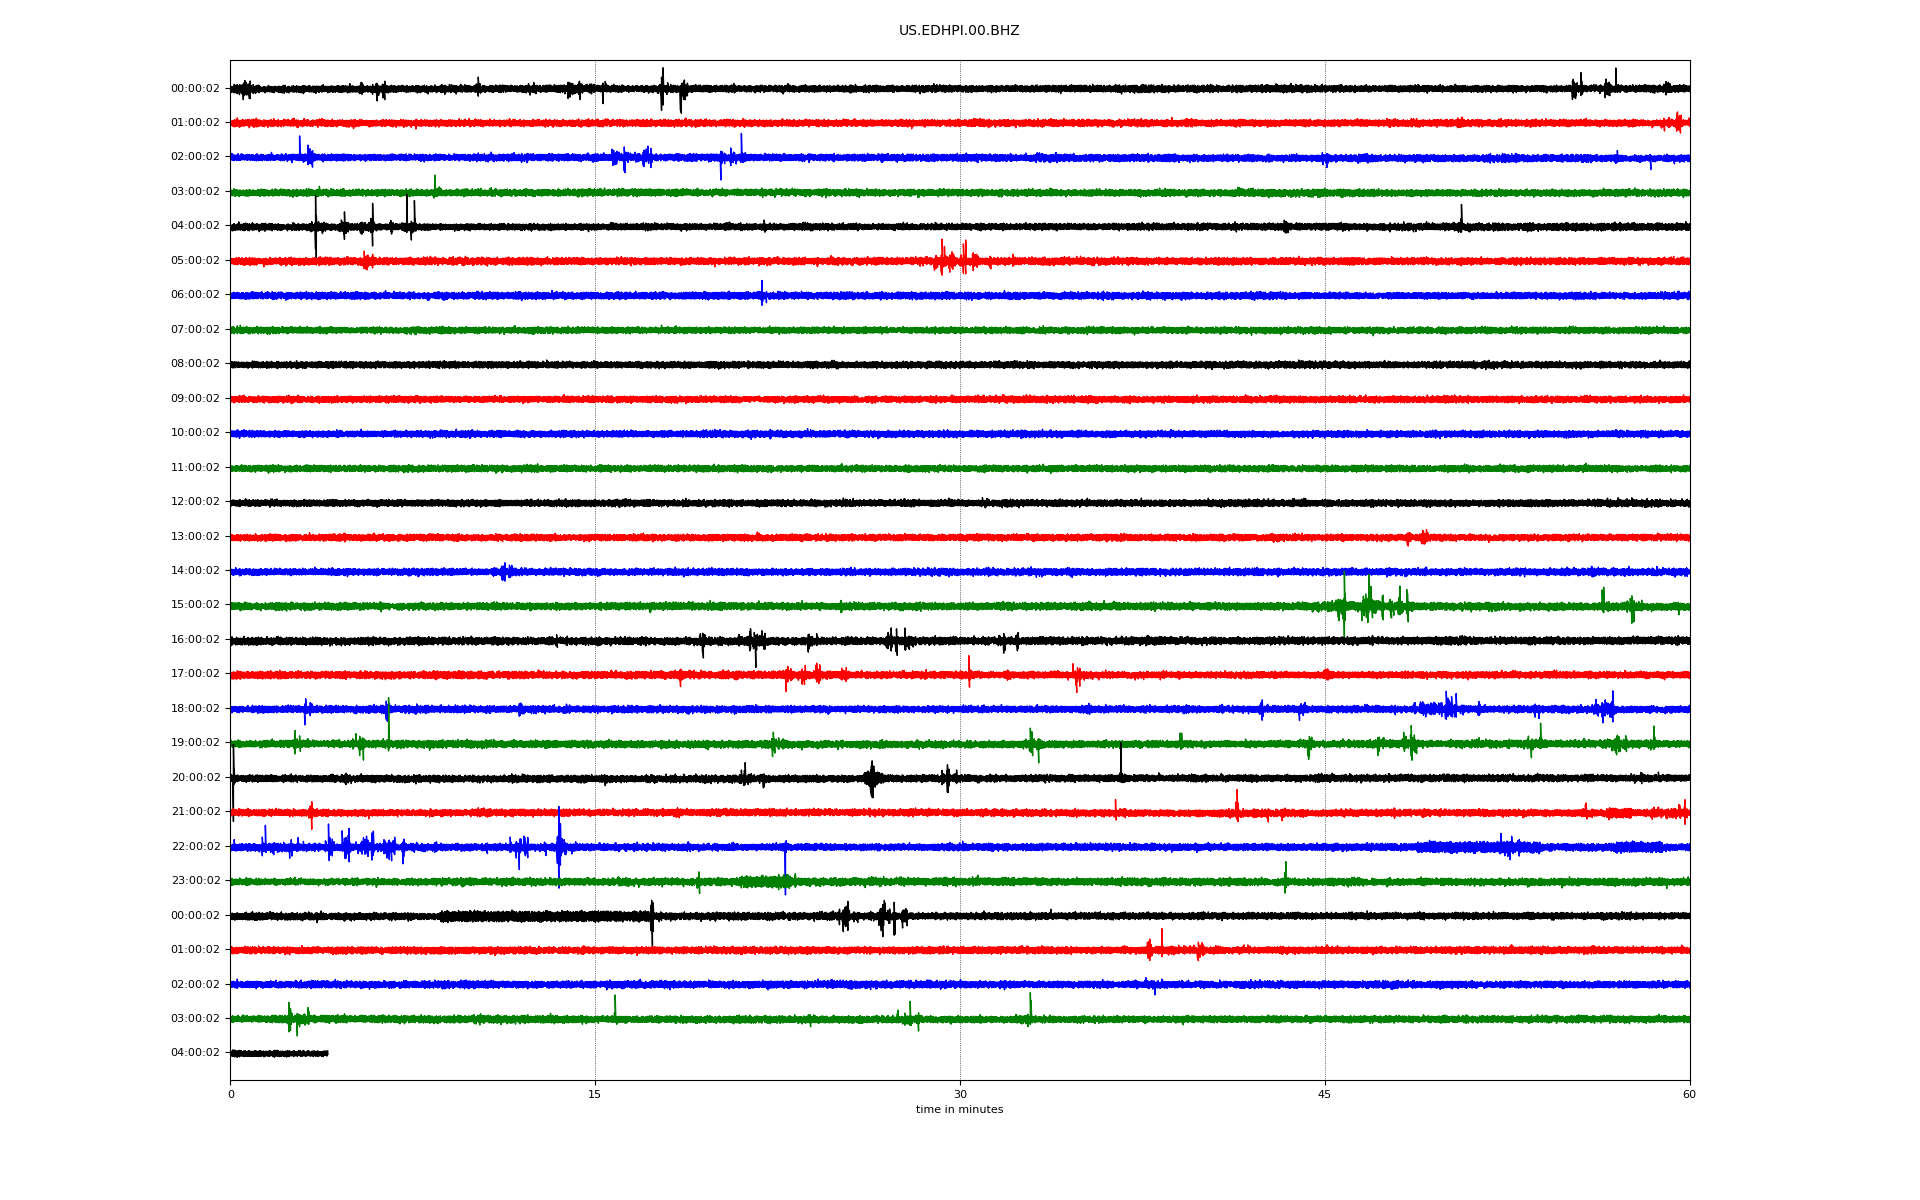The image size is (1920, 1200).
Task: Click the x-axis tick label 30
Action: [x=960, y=1094]
